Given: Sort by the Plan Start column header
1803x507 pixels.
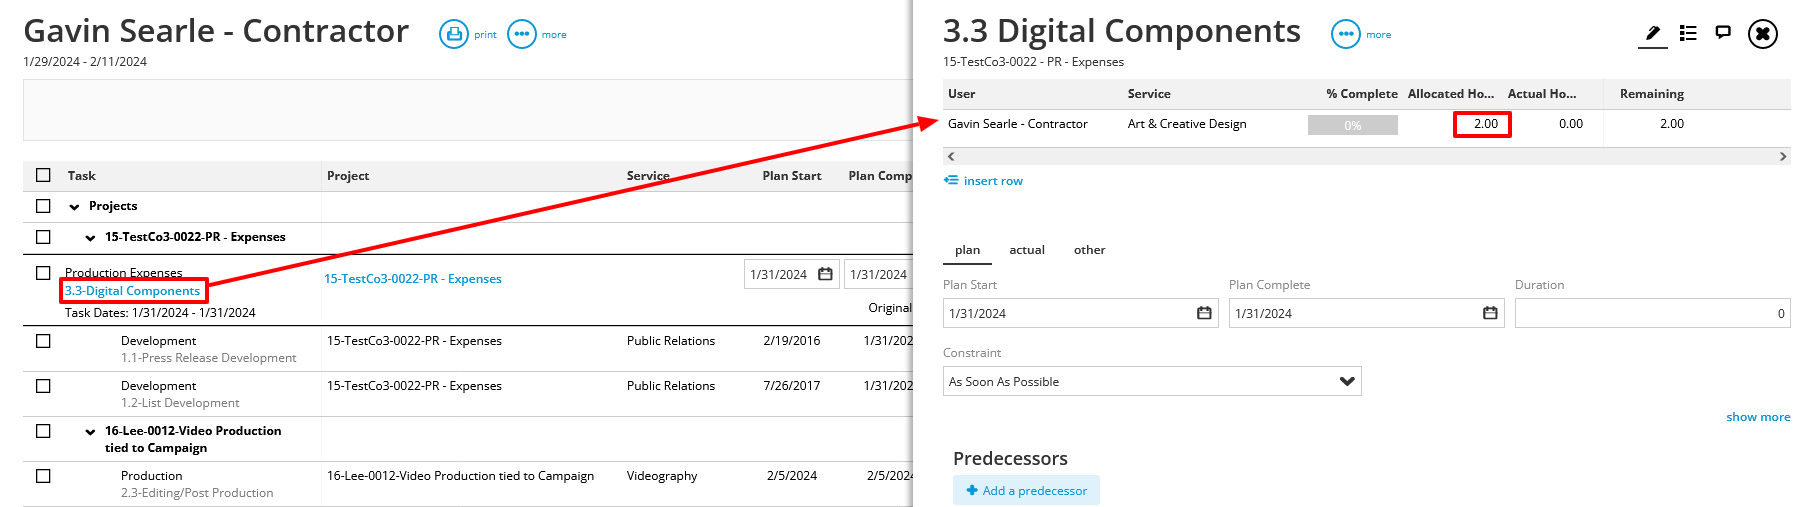Looking at the screenshot, I should pyautogui.click(x=792, y=176).
